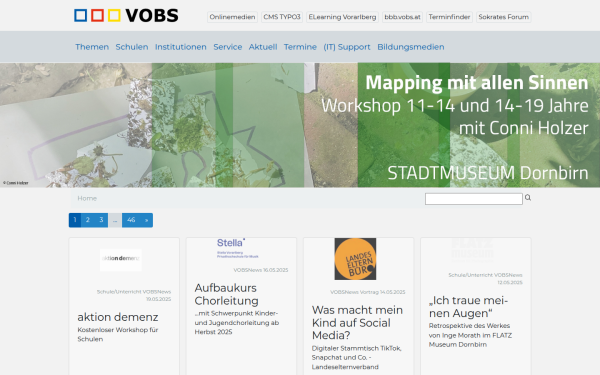
Task: Open the (IT) Support menu
Action: [347, 47]
